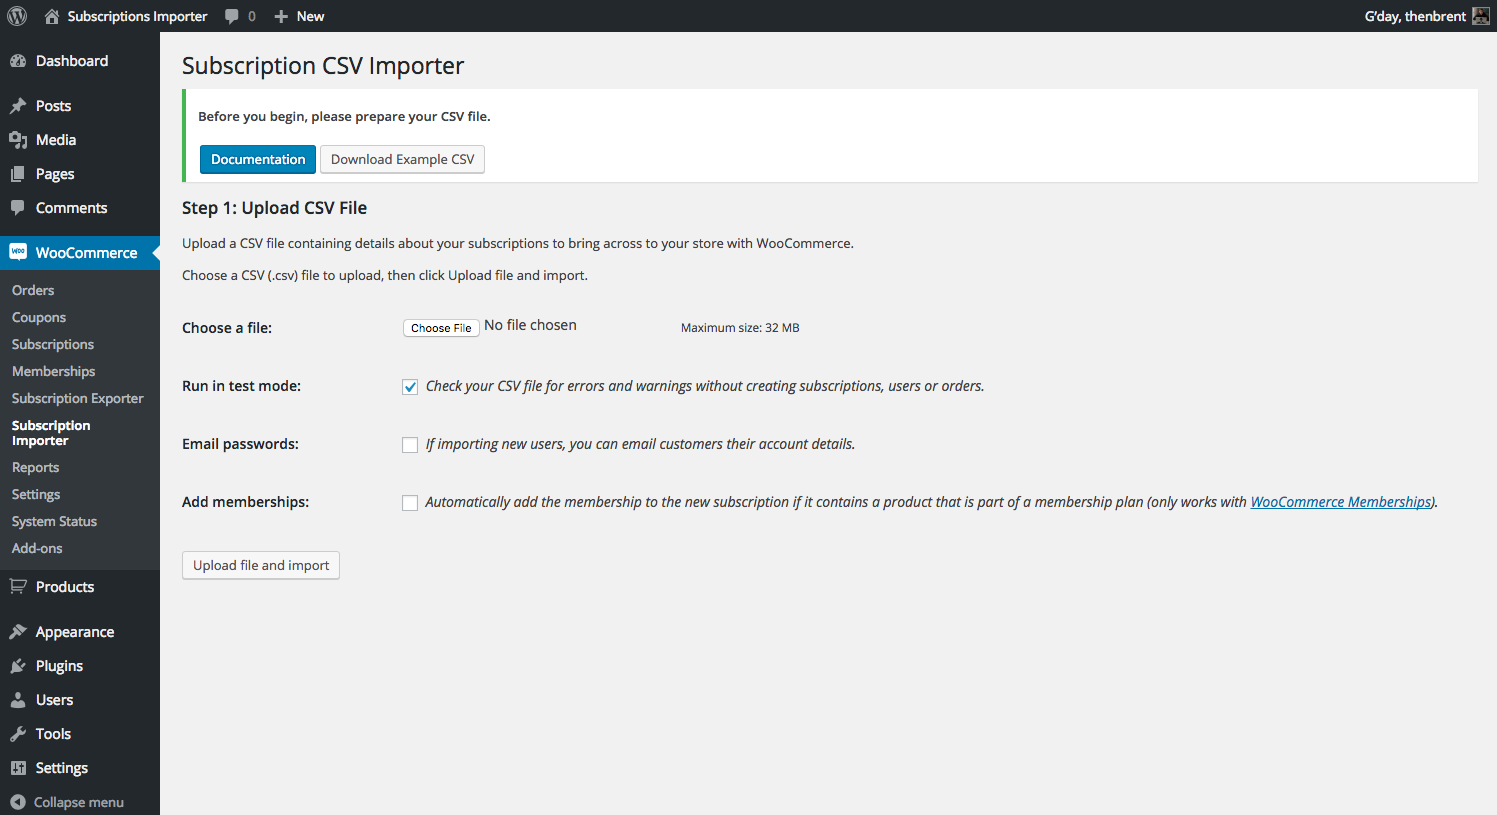Open the G'day, thenbrent user menu
The width and height of the screenshot is (1497, 815).
point(1427,16)
